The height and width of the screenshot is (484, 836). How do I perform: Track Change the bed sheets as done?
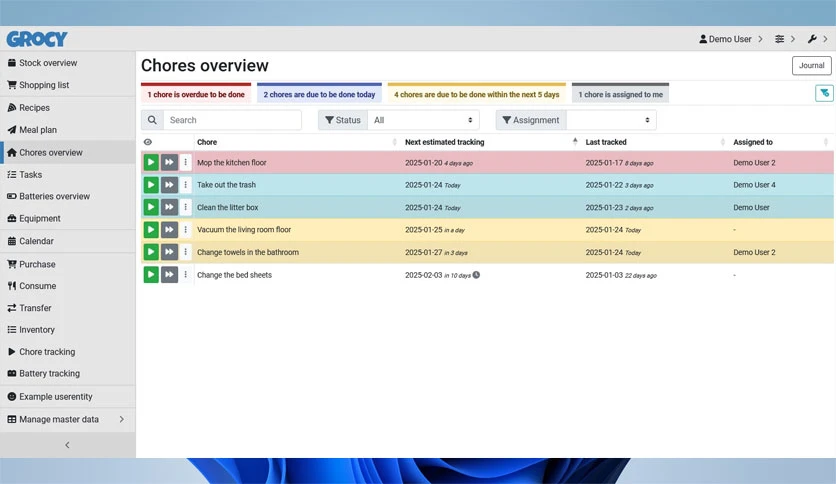coord(151,275)
